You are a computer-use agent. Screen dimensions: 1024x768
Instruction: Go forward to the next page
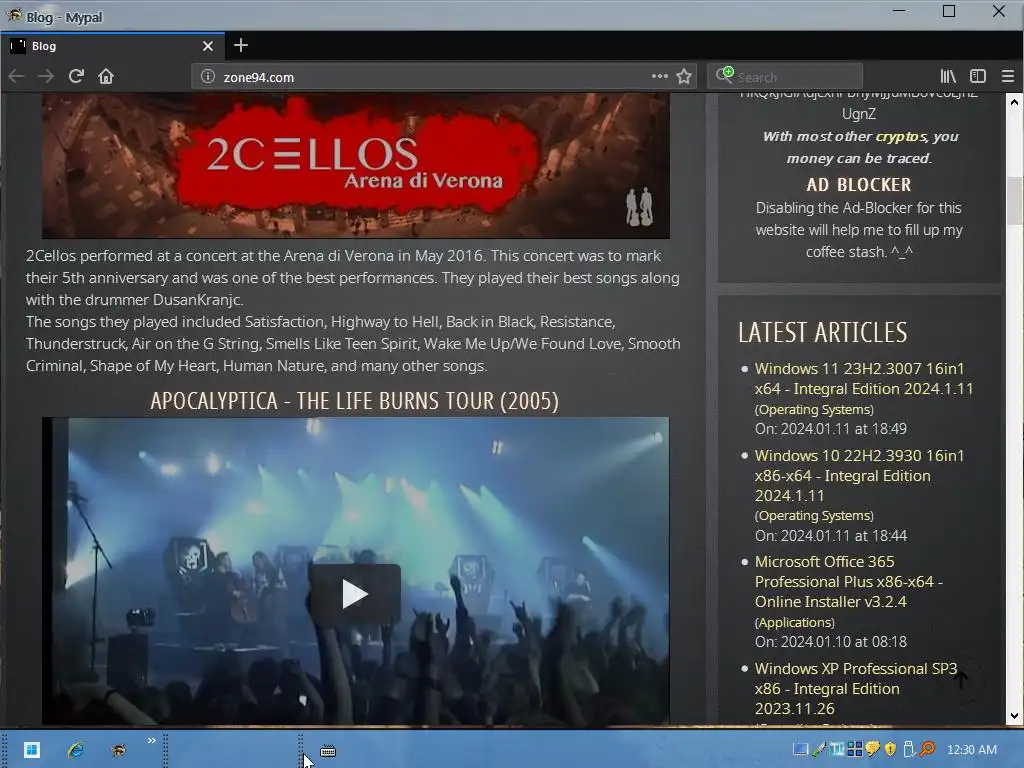(x=46, y=76)
